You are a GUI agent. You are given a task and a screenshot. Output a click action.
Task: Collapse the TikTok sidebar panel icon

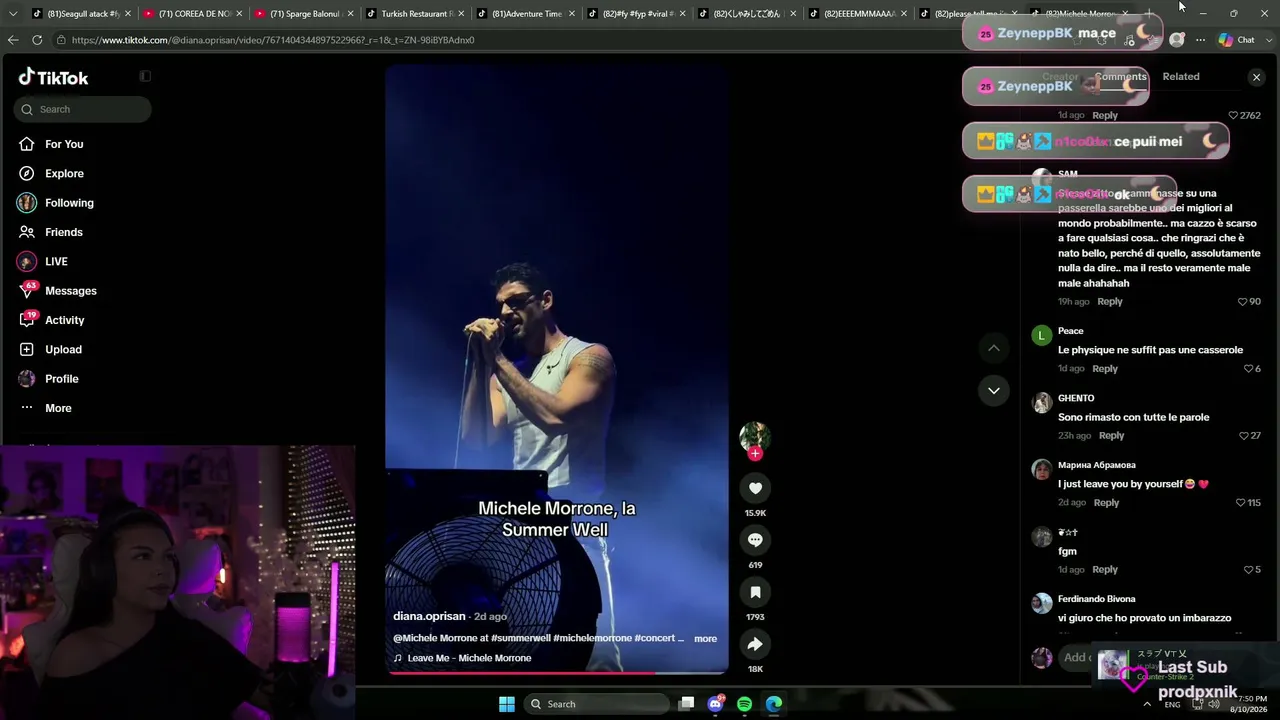pos(145,76)
